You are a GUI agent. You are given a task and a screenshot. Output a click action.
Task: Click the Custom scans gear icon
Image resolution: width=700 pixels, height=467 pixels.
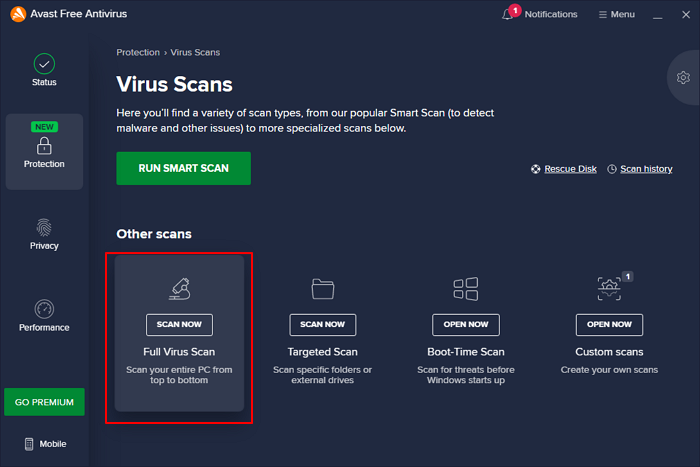[x=609, y=289]
